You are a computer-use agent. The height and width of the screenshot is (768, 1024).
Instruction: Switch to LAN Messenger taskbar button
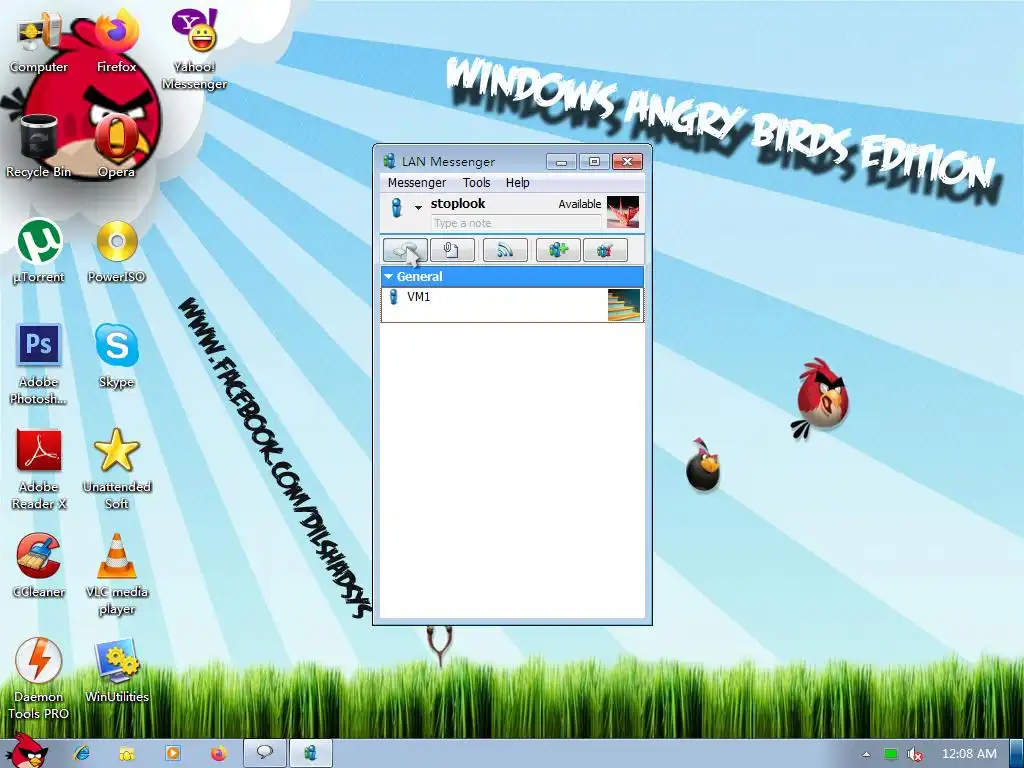point(311,753)
